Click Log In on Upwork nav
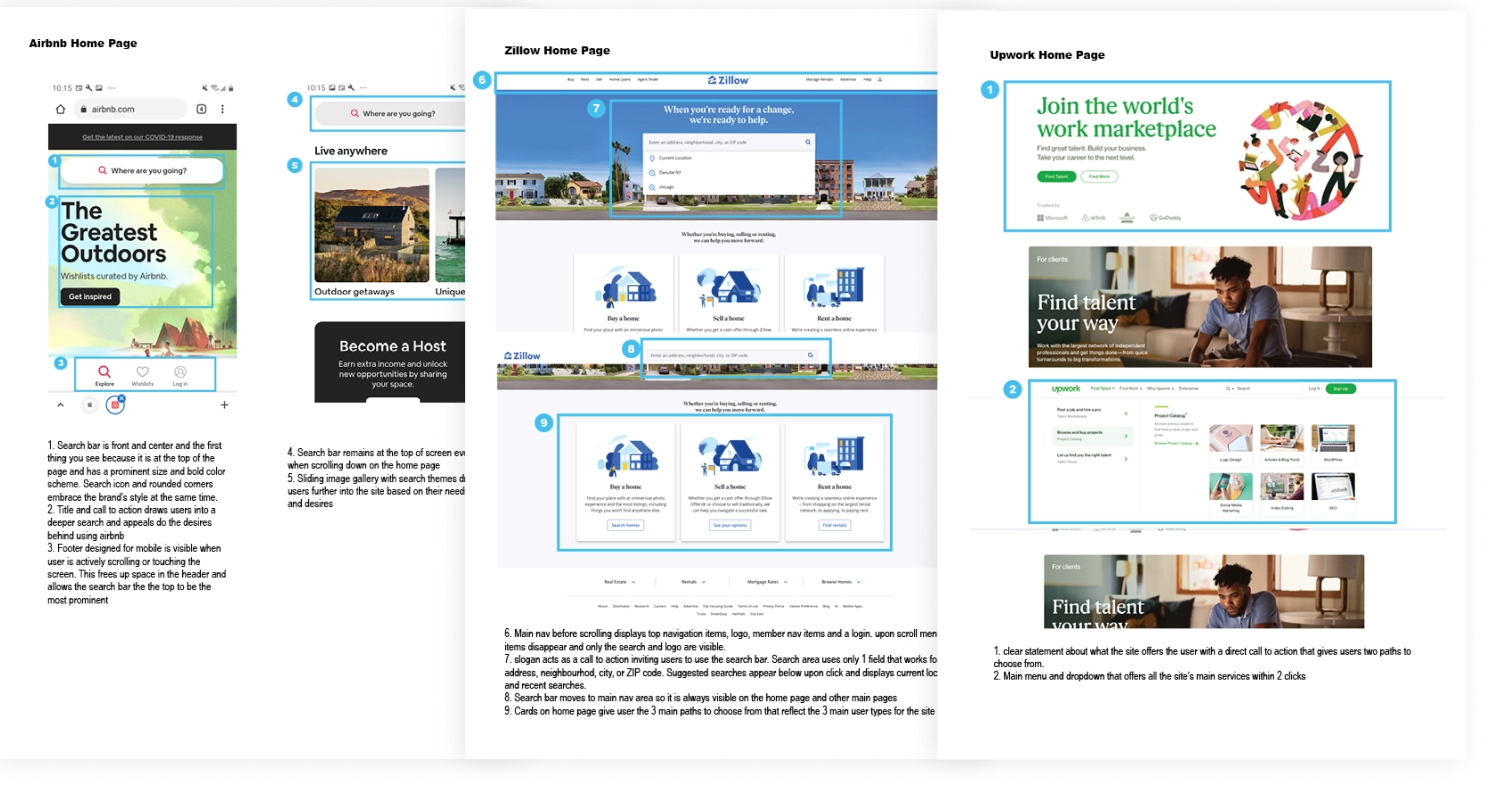The image size is (1487, 788). (1314, 388)
